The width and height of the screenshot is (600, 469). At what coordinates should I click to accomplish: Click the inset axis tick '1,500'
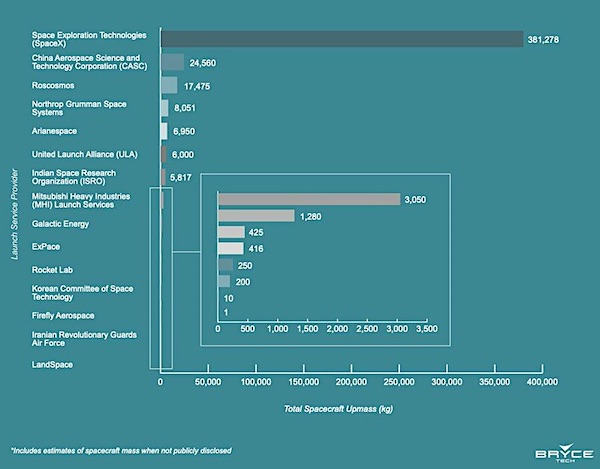click(x=308, y=329)
